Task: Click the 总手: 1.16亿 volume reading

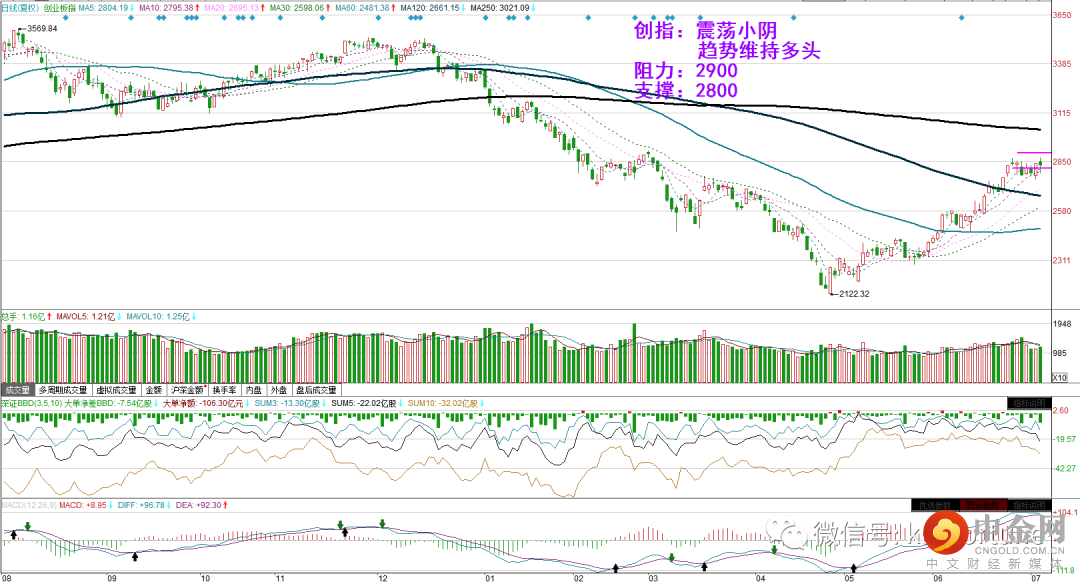Action: coord(24,317)
